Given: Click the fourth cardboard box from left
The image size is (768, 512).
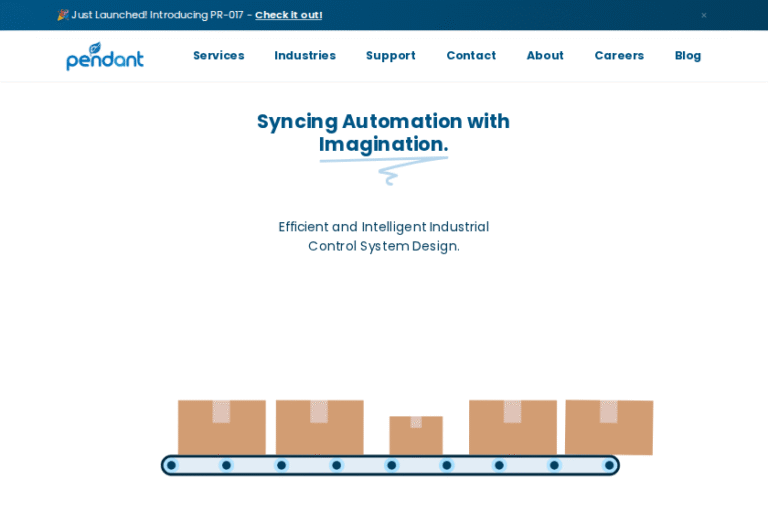Looking at the screenshot, I should pyautogui.click(x=512, y=427).
